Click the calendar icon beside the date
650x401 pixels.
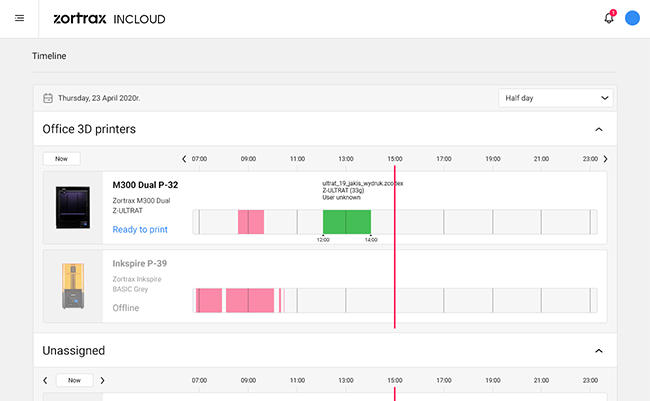(48, 98)
